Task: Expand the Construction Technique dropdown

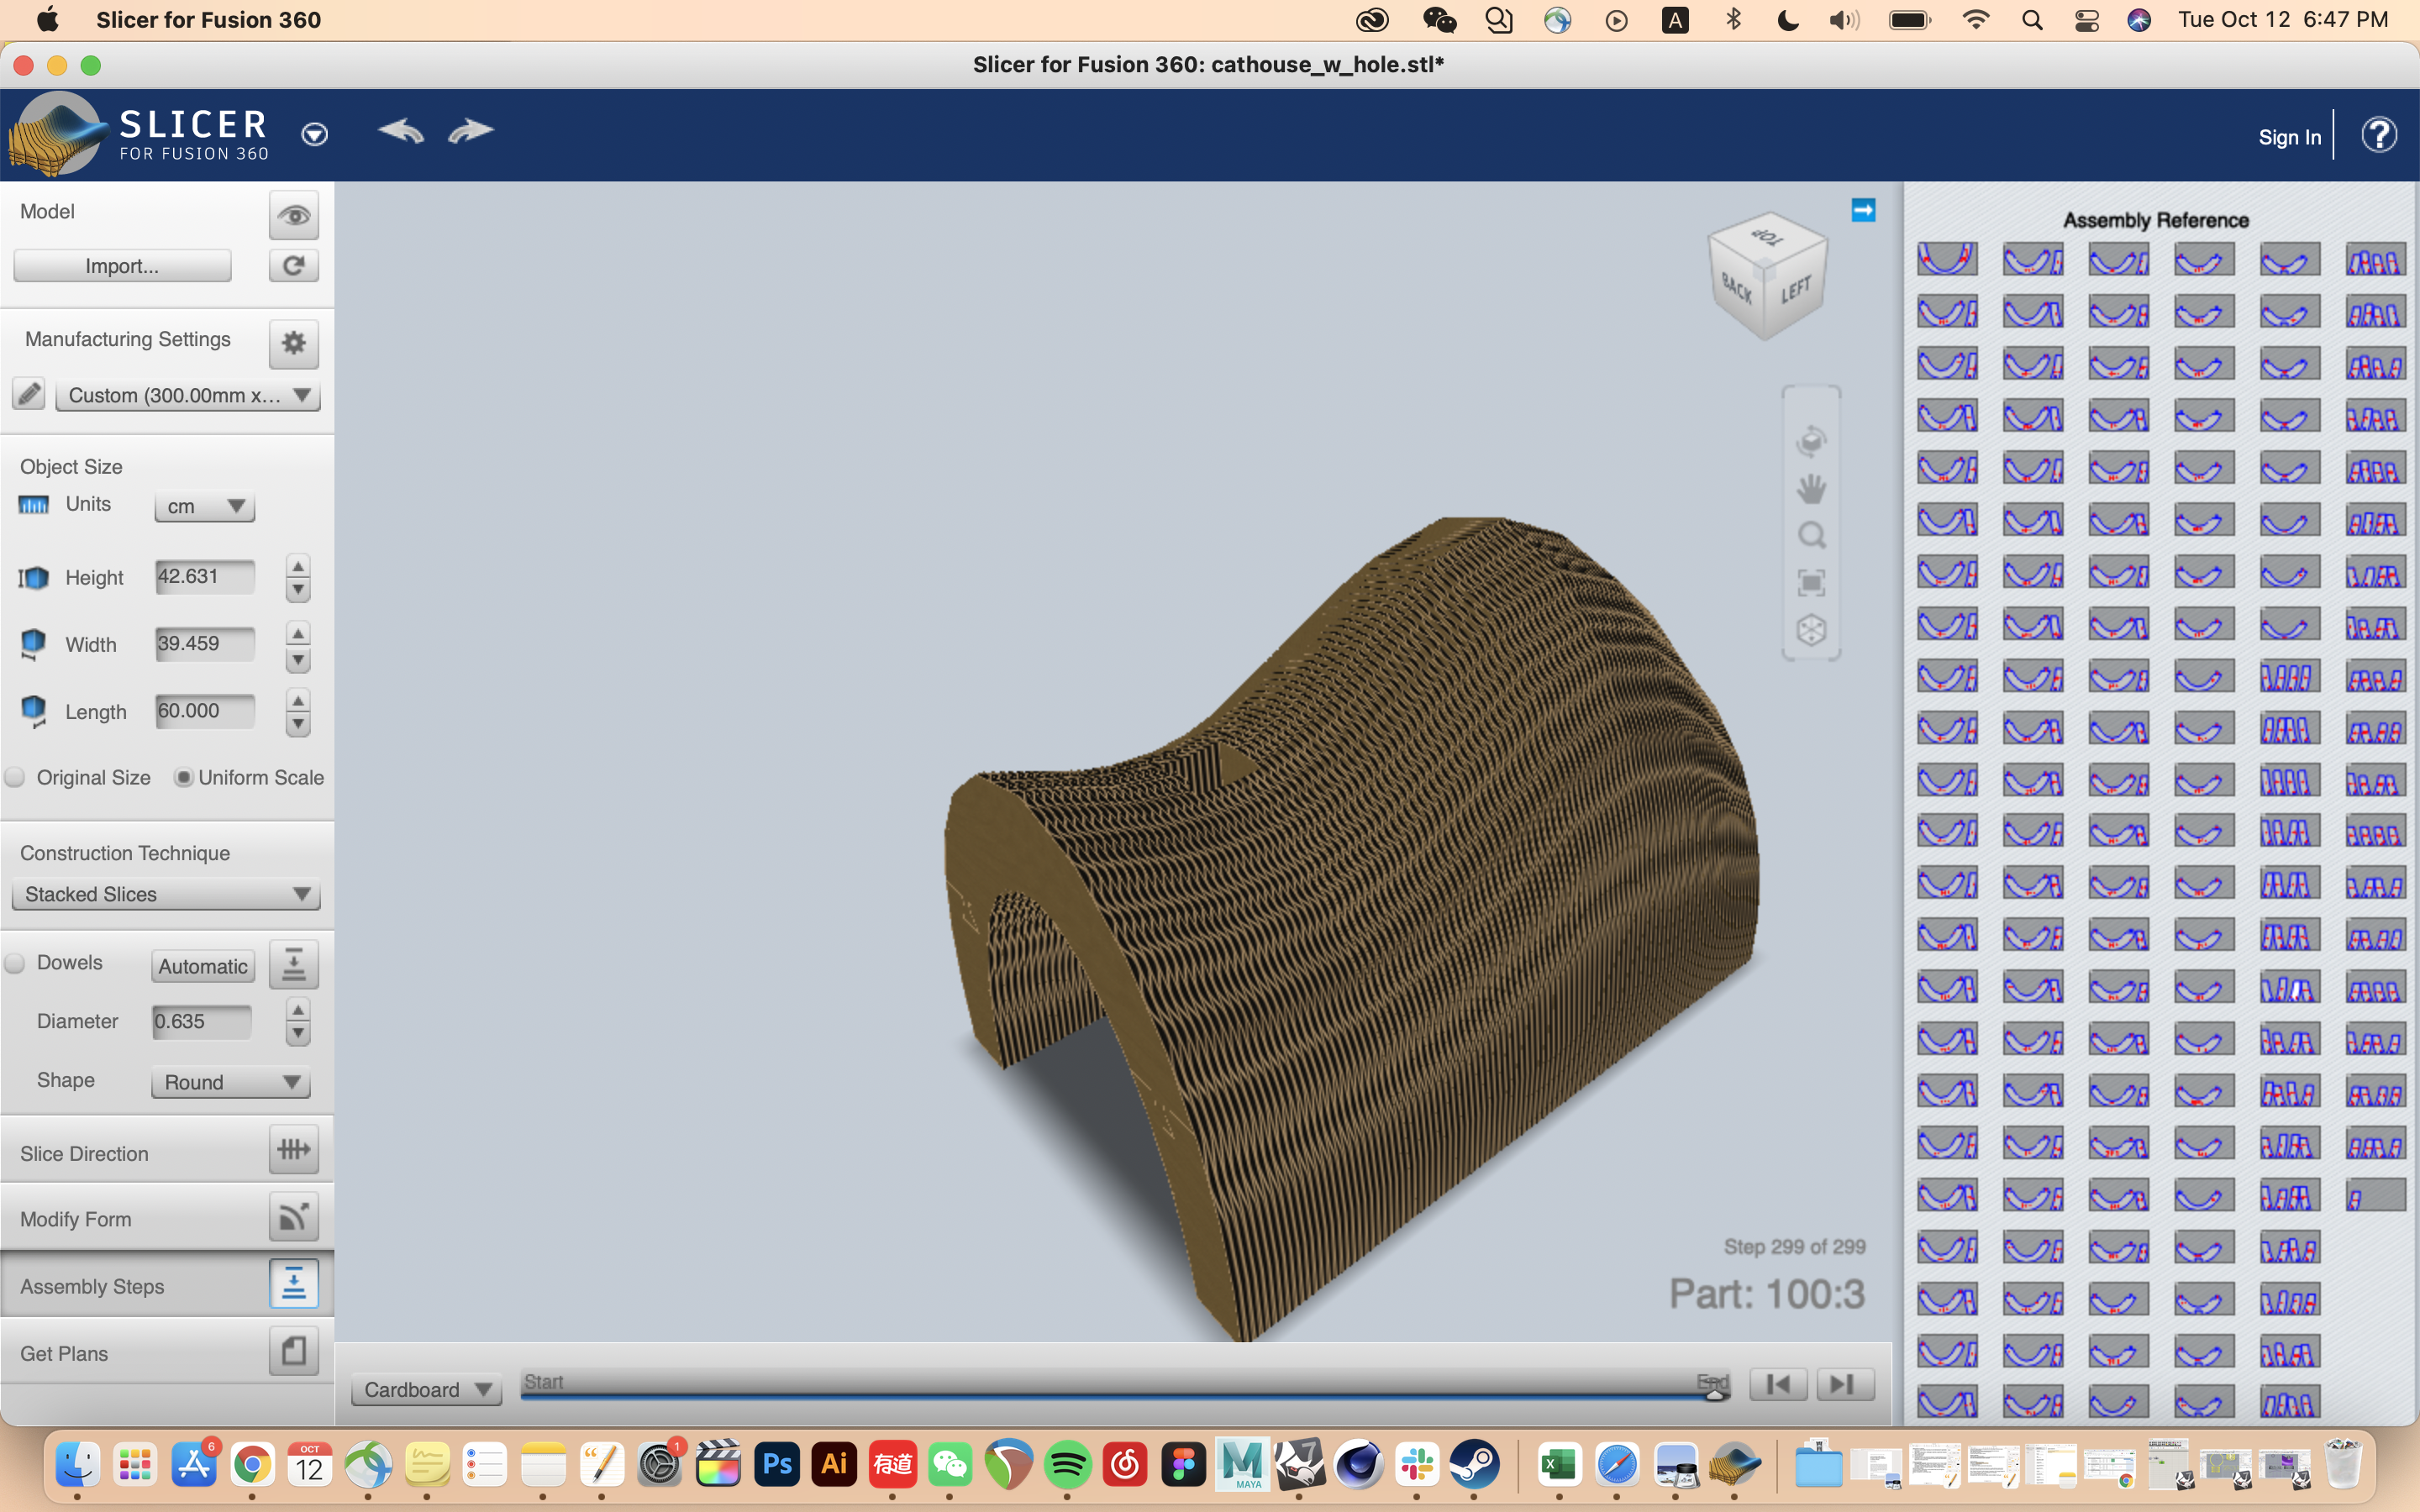Action: (x=162, y=894)
